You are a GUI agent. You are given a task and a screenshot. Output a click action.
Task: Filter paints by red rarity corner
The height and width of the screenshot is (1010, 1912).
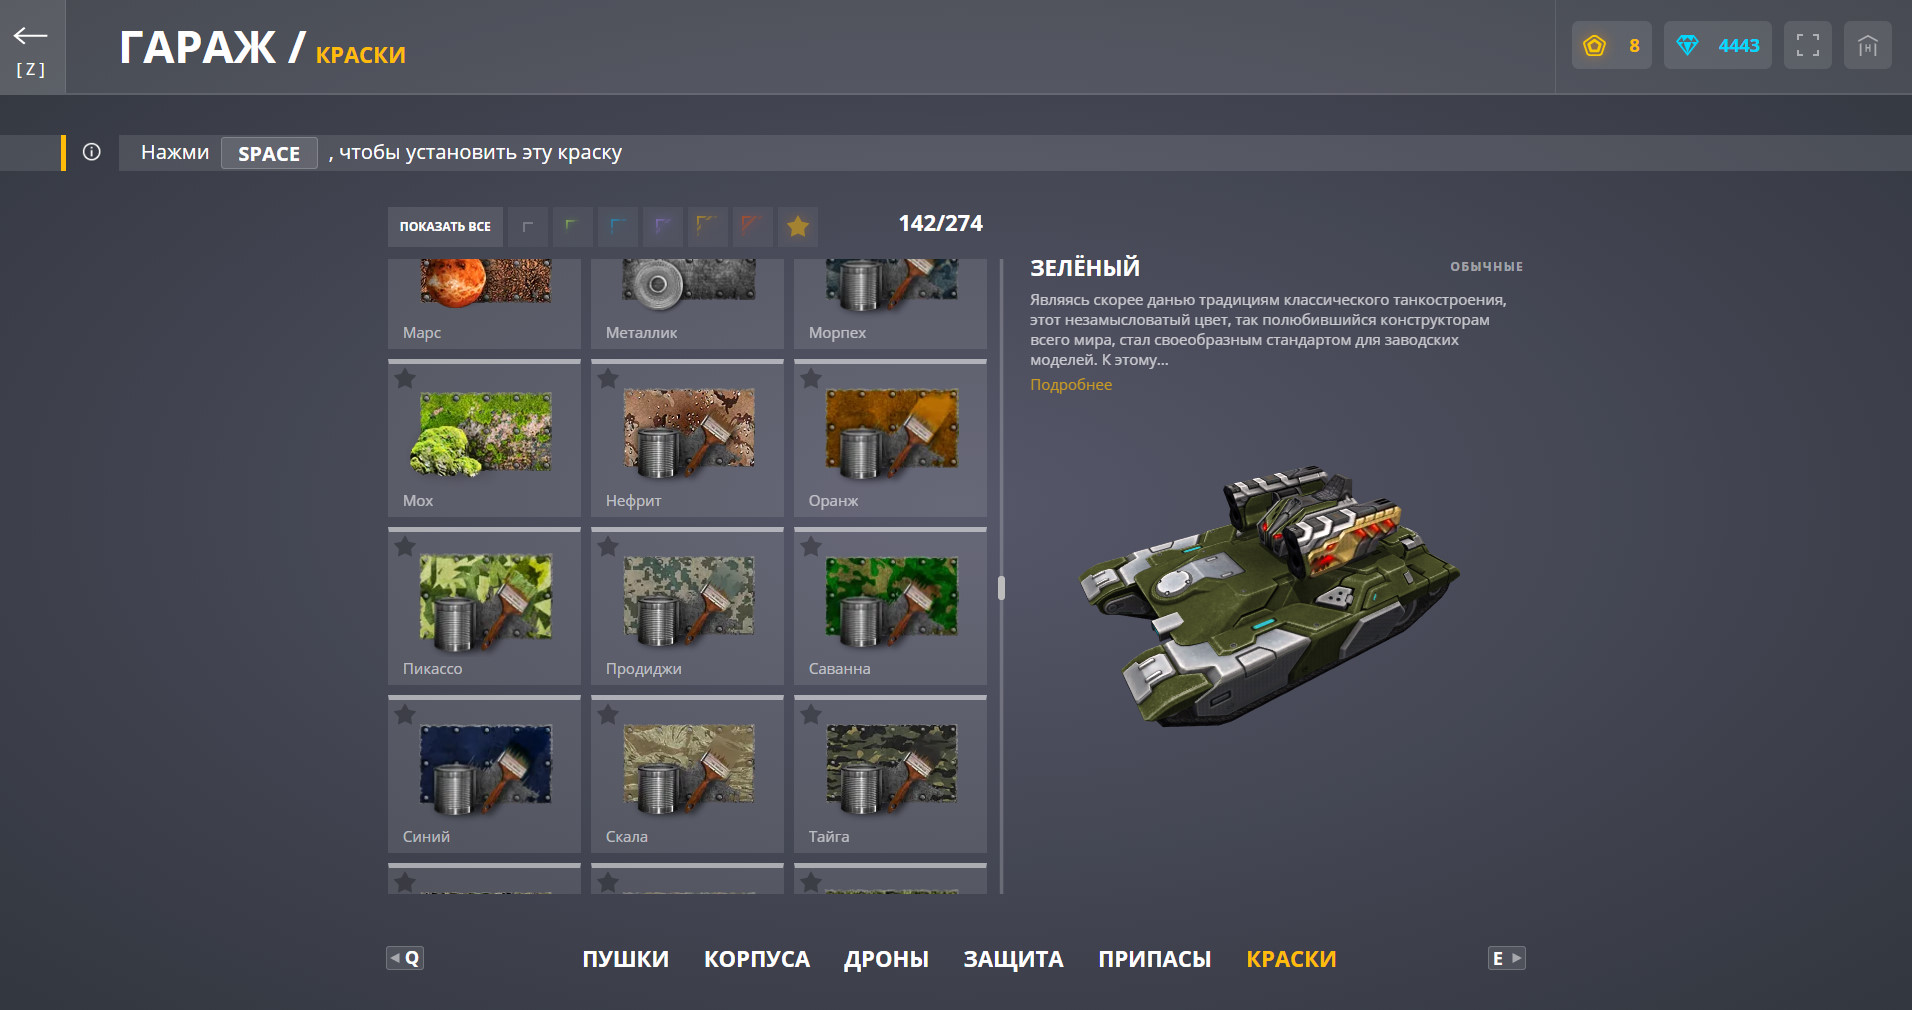click(x=753, y=227)
